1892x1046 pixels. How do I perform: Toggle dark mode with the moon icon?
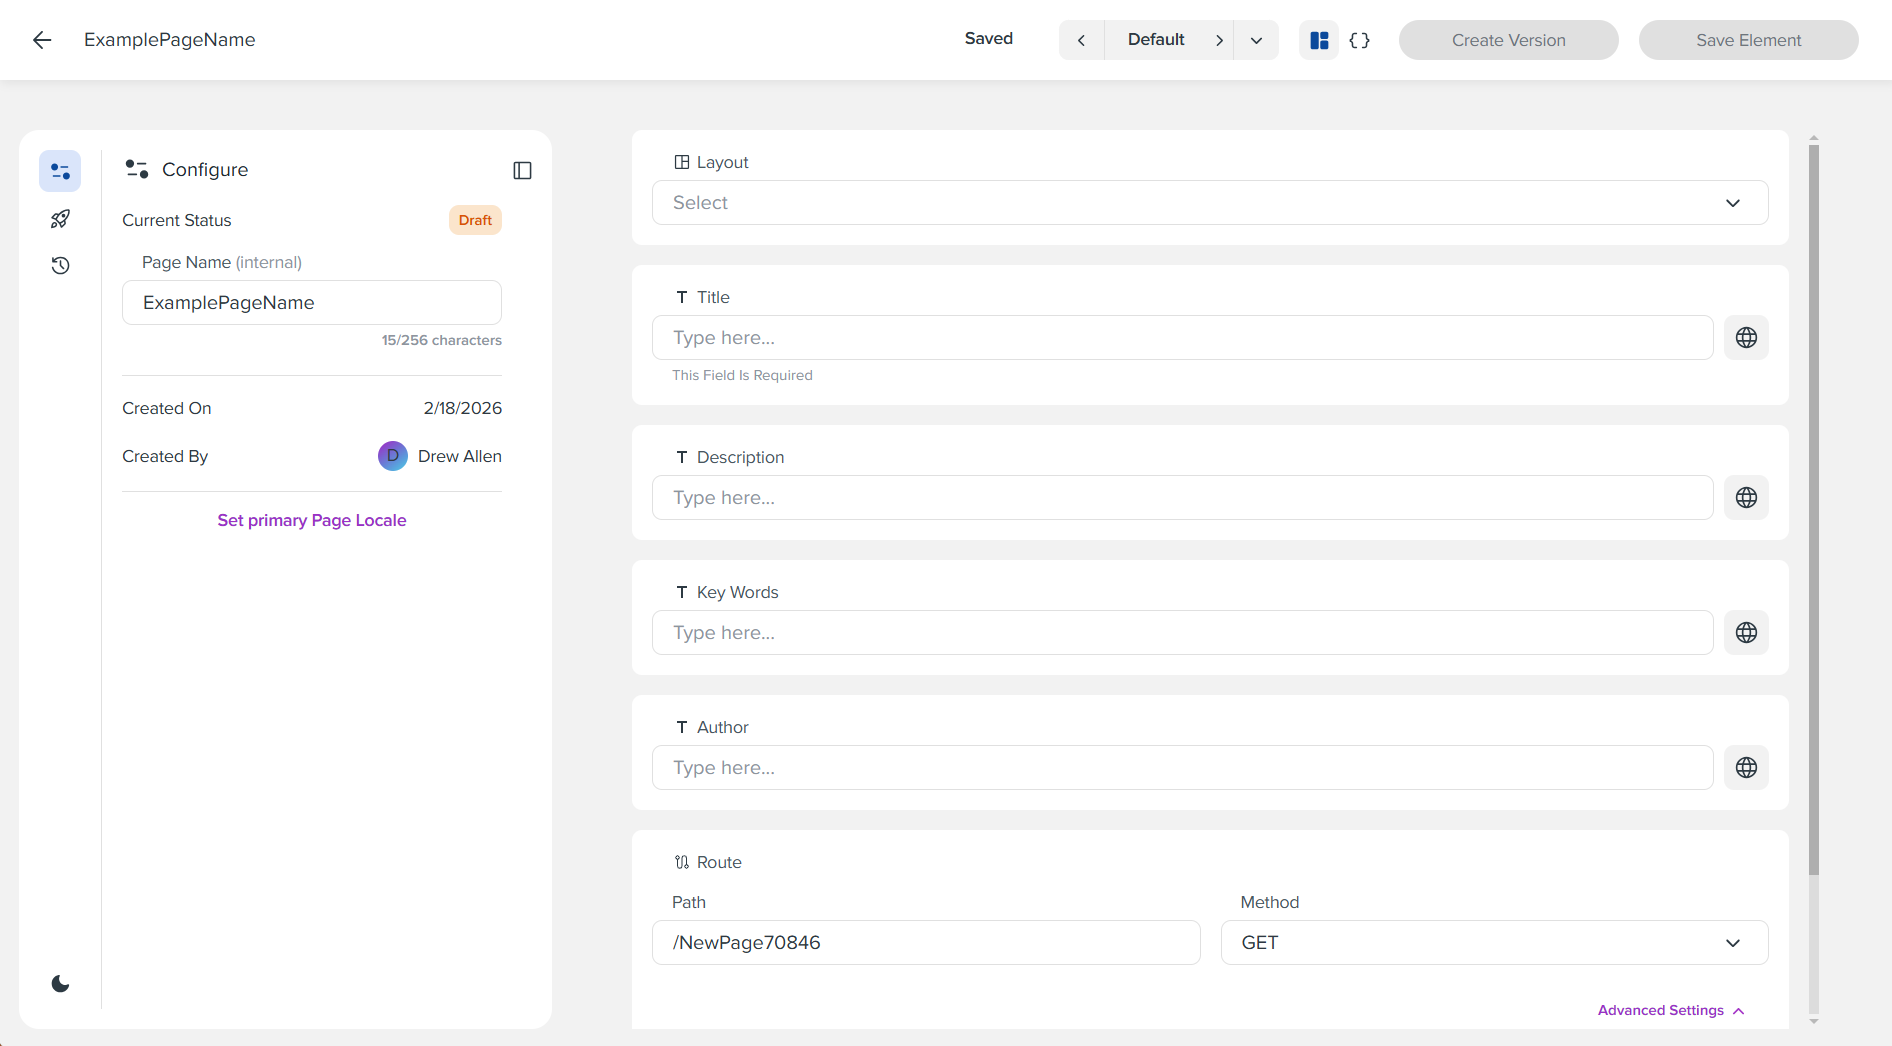[x=60, y=983]
